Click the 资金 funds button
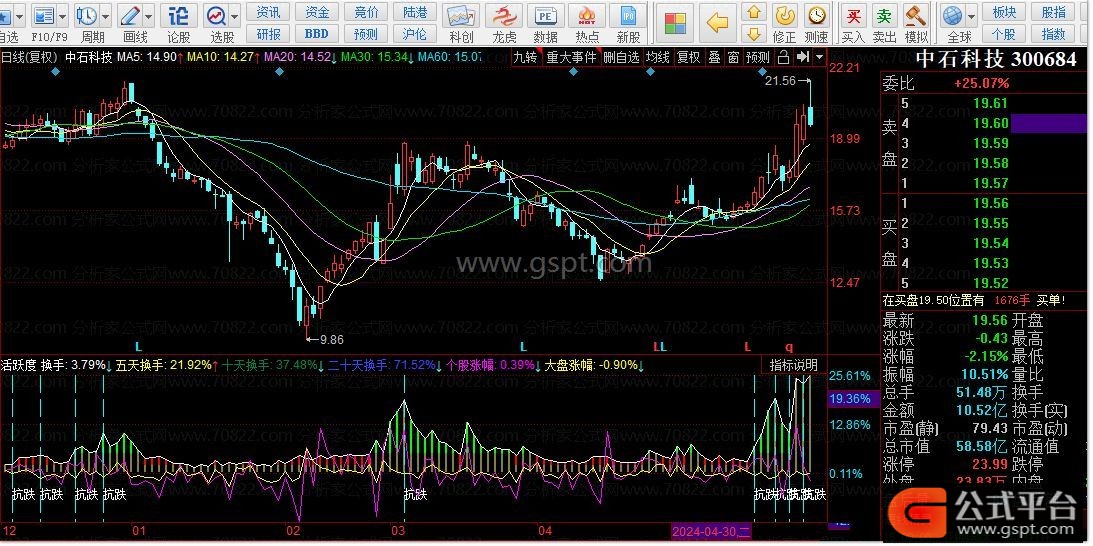 pos(317,12)
